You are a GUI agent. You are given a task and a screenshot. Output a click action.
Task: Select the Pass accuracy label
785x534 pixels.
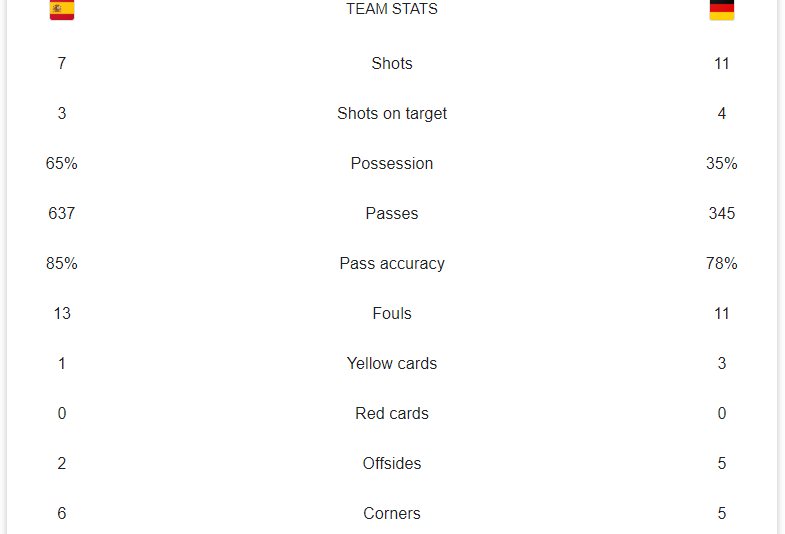(392, 264)
